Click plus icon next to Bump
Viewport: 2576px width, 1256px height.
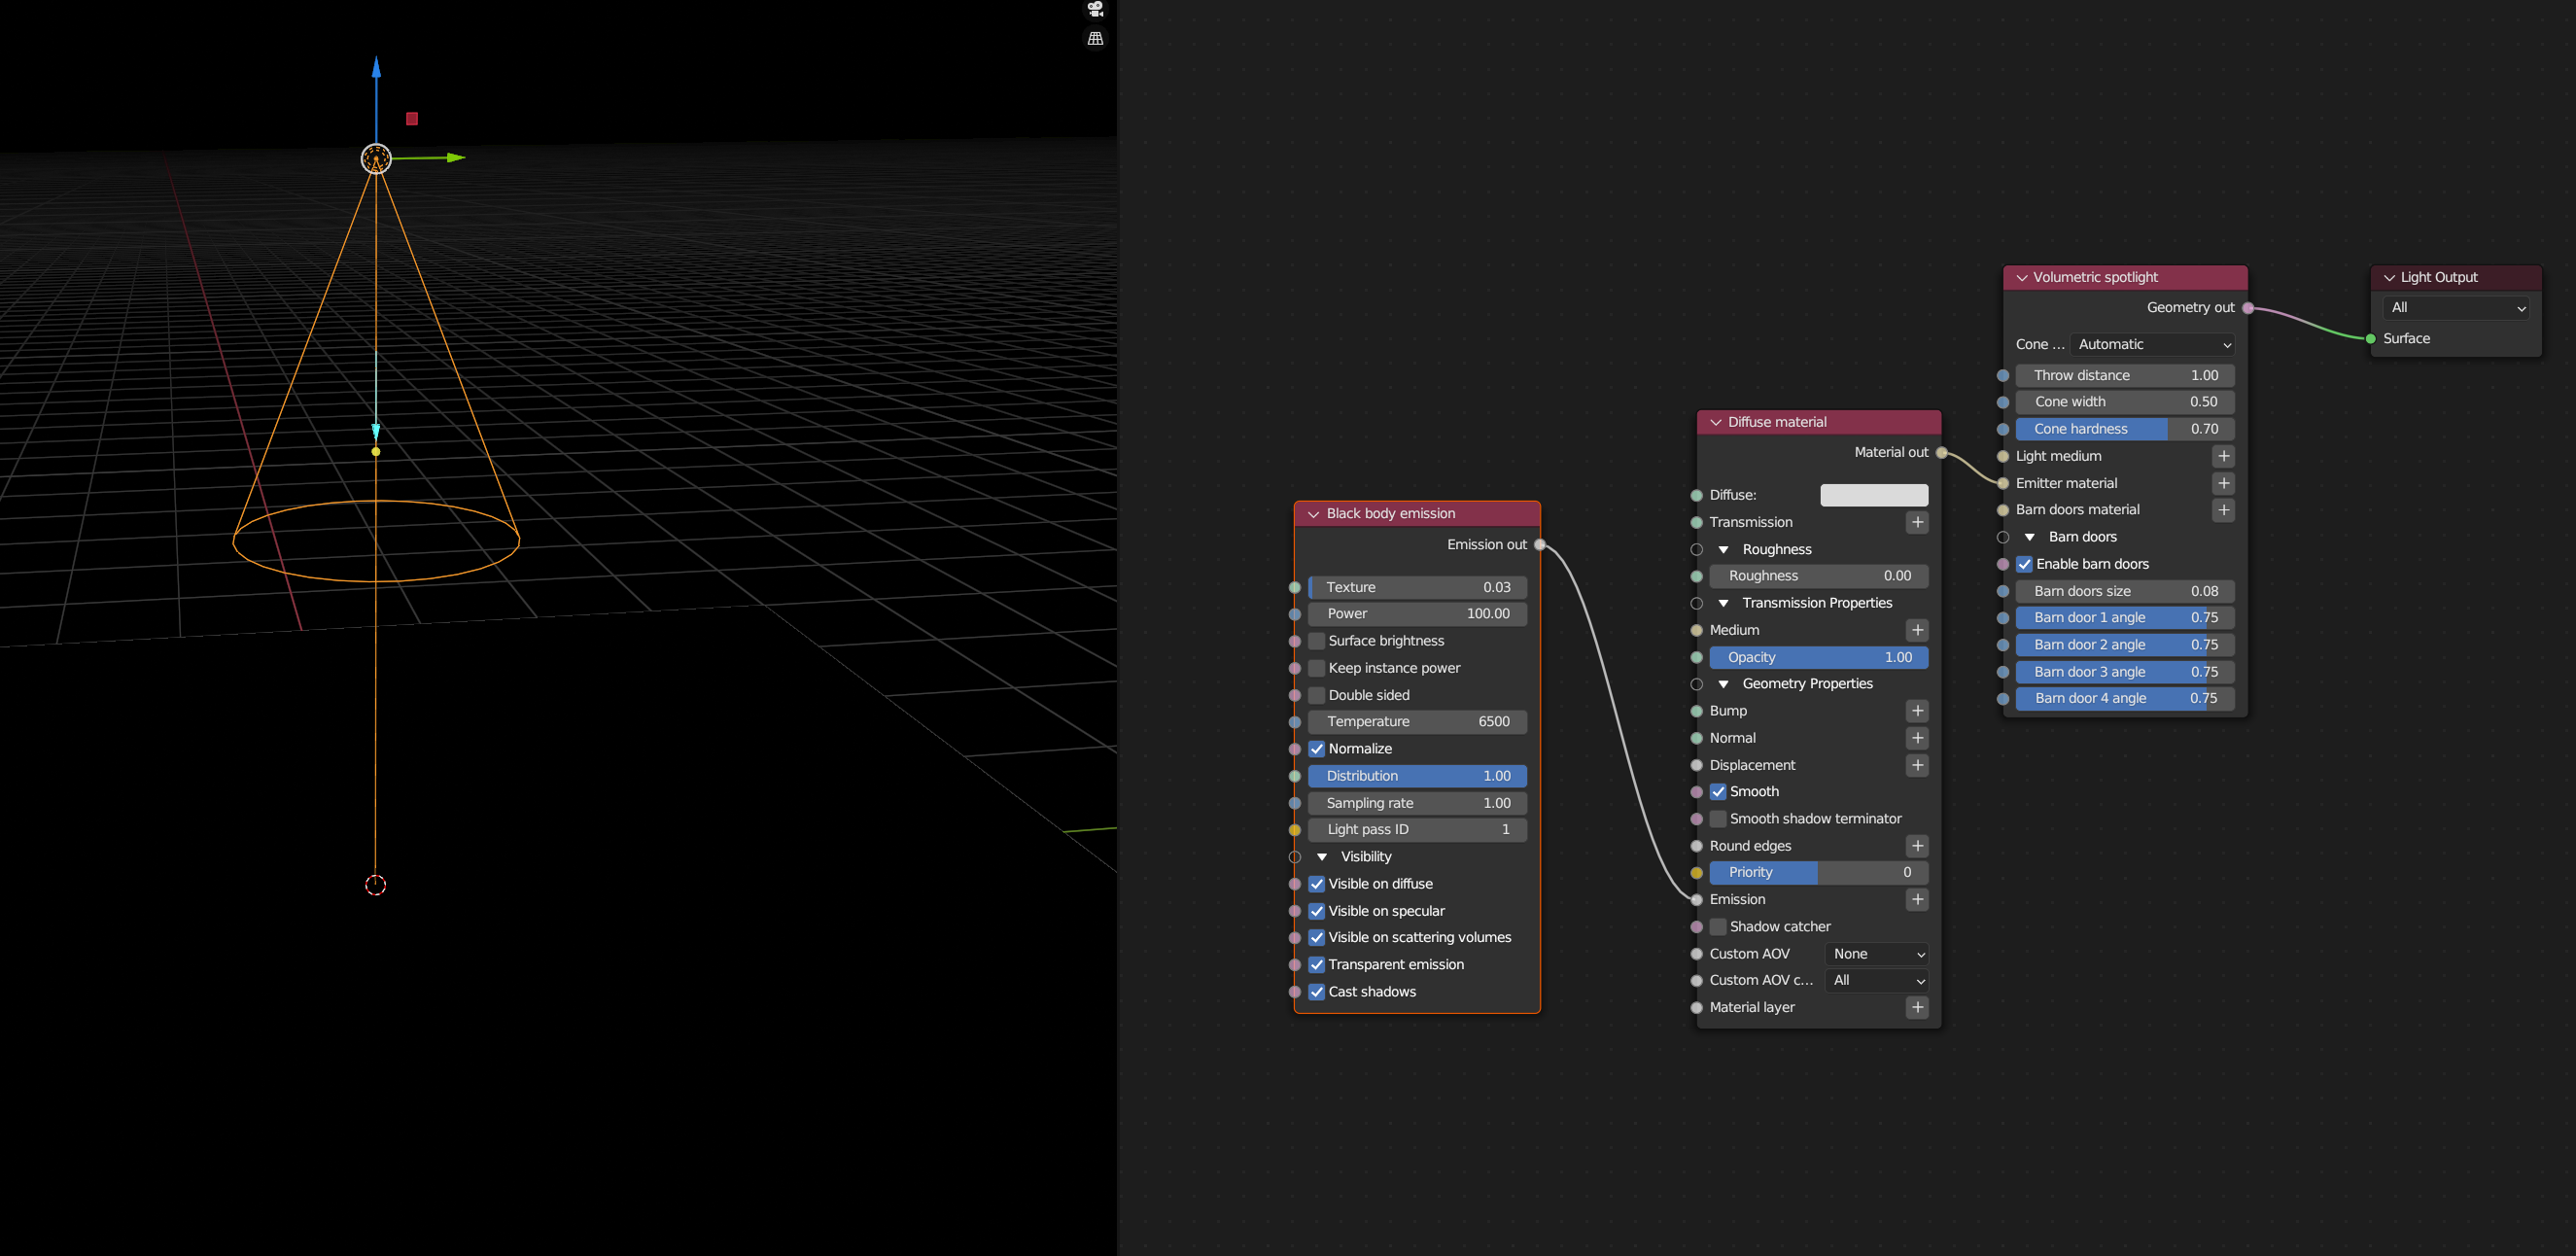[1917, 711]
